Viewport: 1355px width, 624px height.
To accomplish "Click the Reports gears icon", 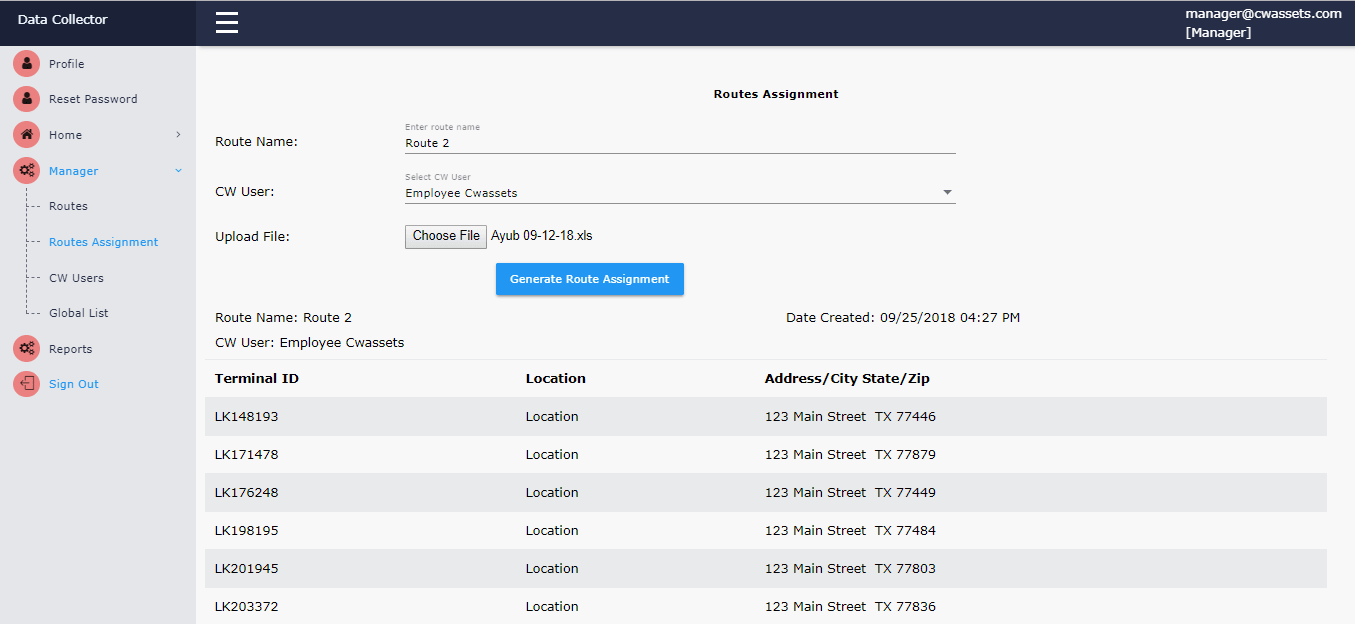I will 27,349.
